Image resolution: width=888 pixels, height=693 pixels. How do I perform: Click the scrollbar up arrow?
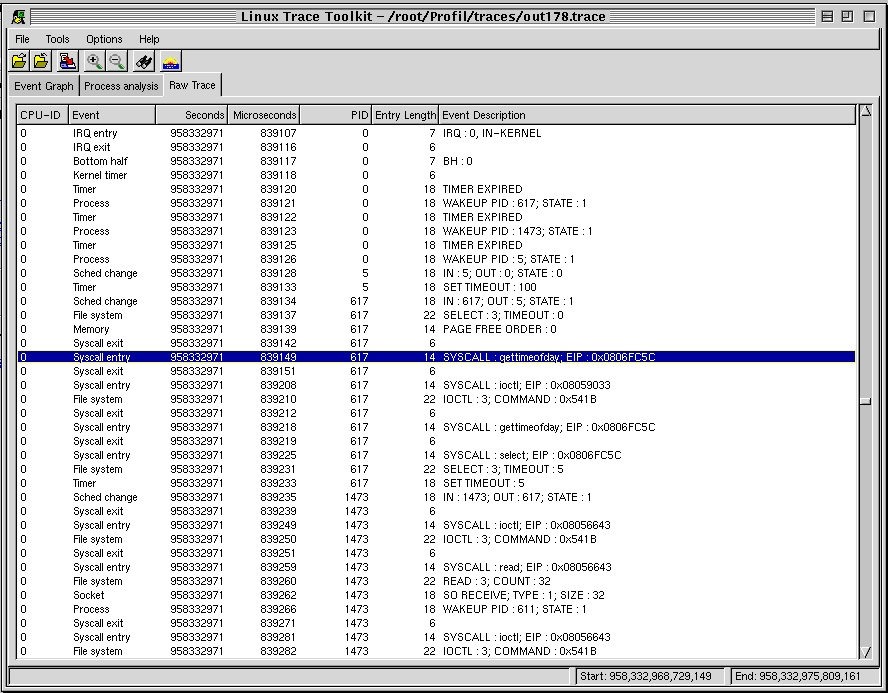point(865,112)
